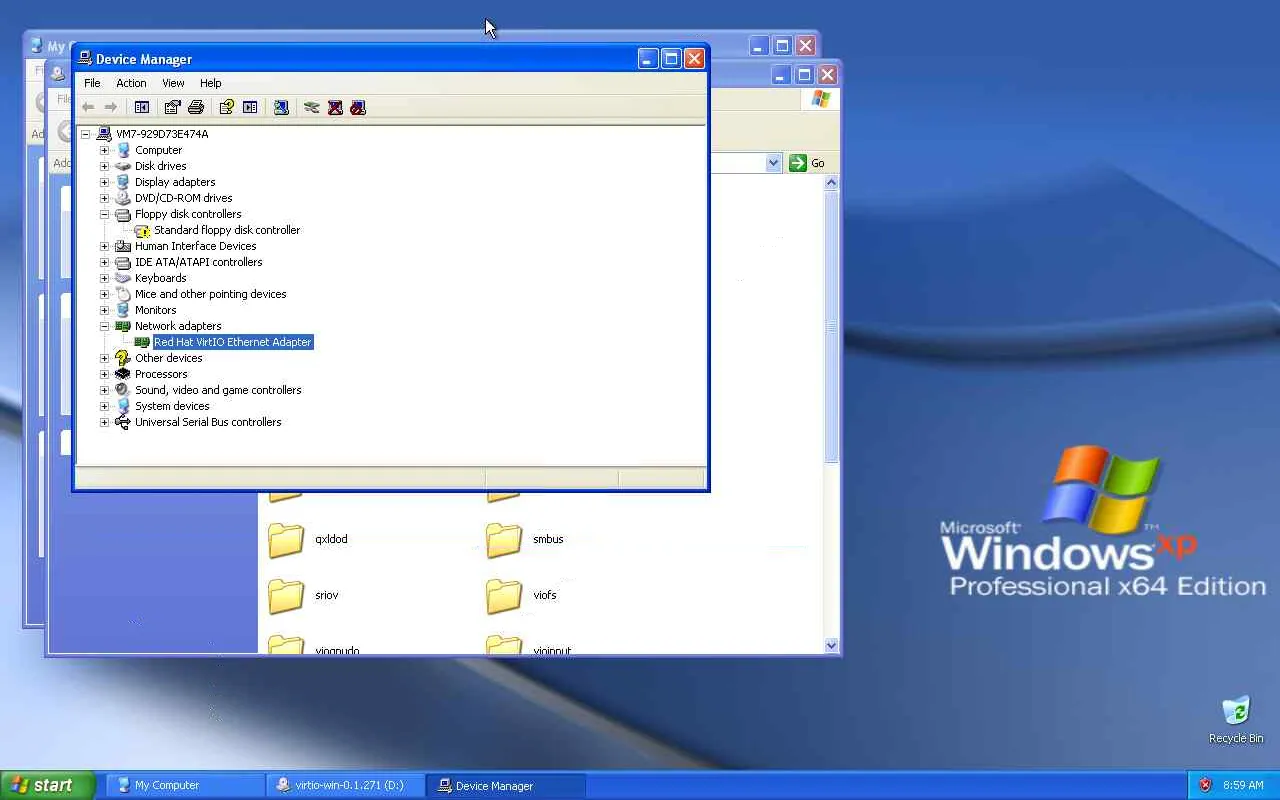Collapse the VM7-929D73E474A root node
Image resolution: width=1280 pixels, height=800 pixels.
coord(85,134)
